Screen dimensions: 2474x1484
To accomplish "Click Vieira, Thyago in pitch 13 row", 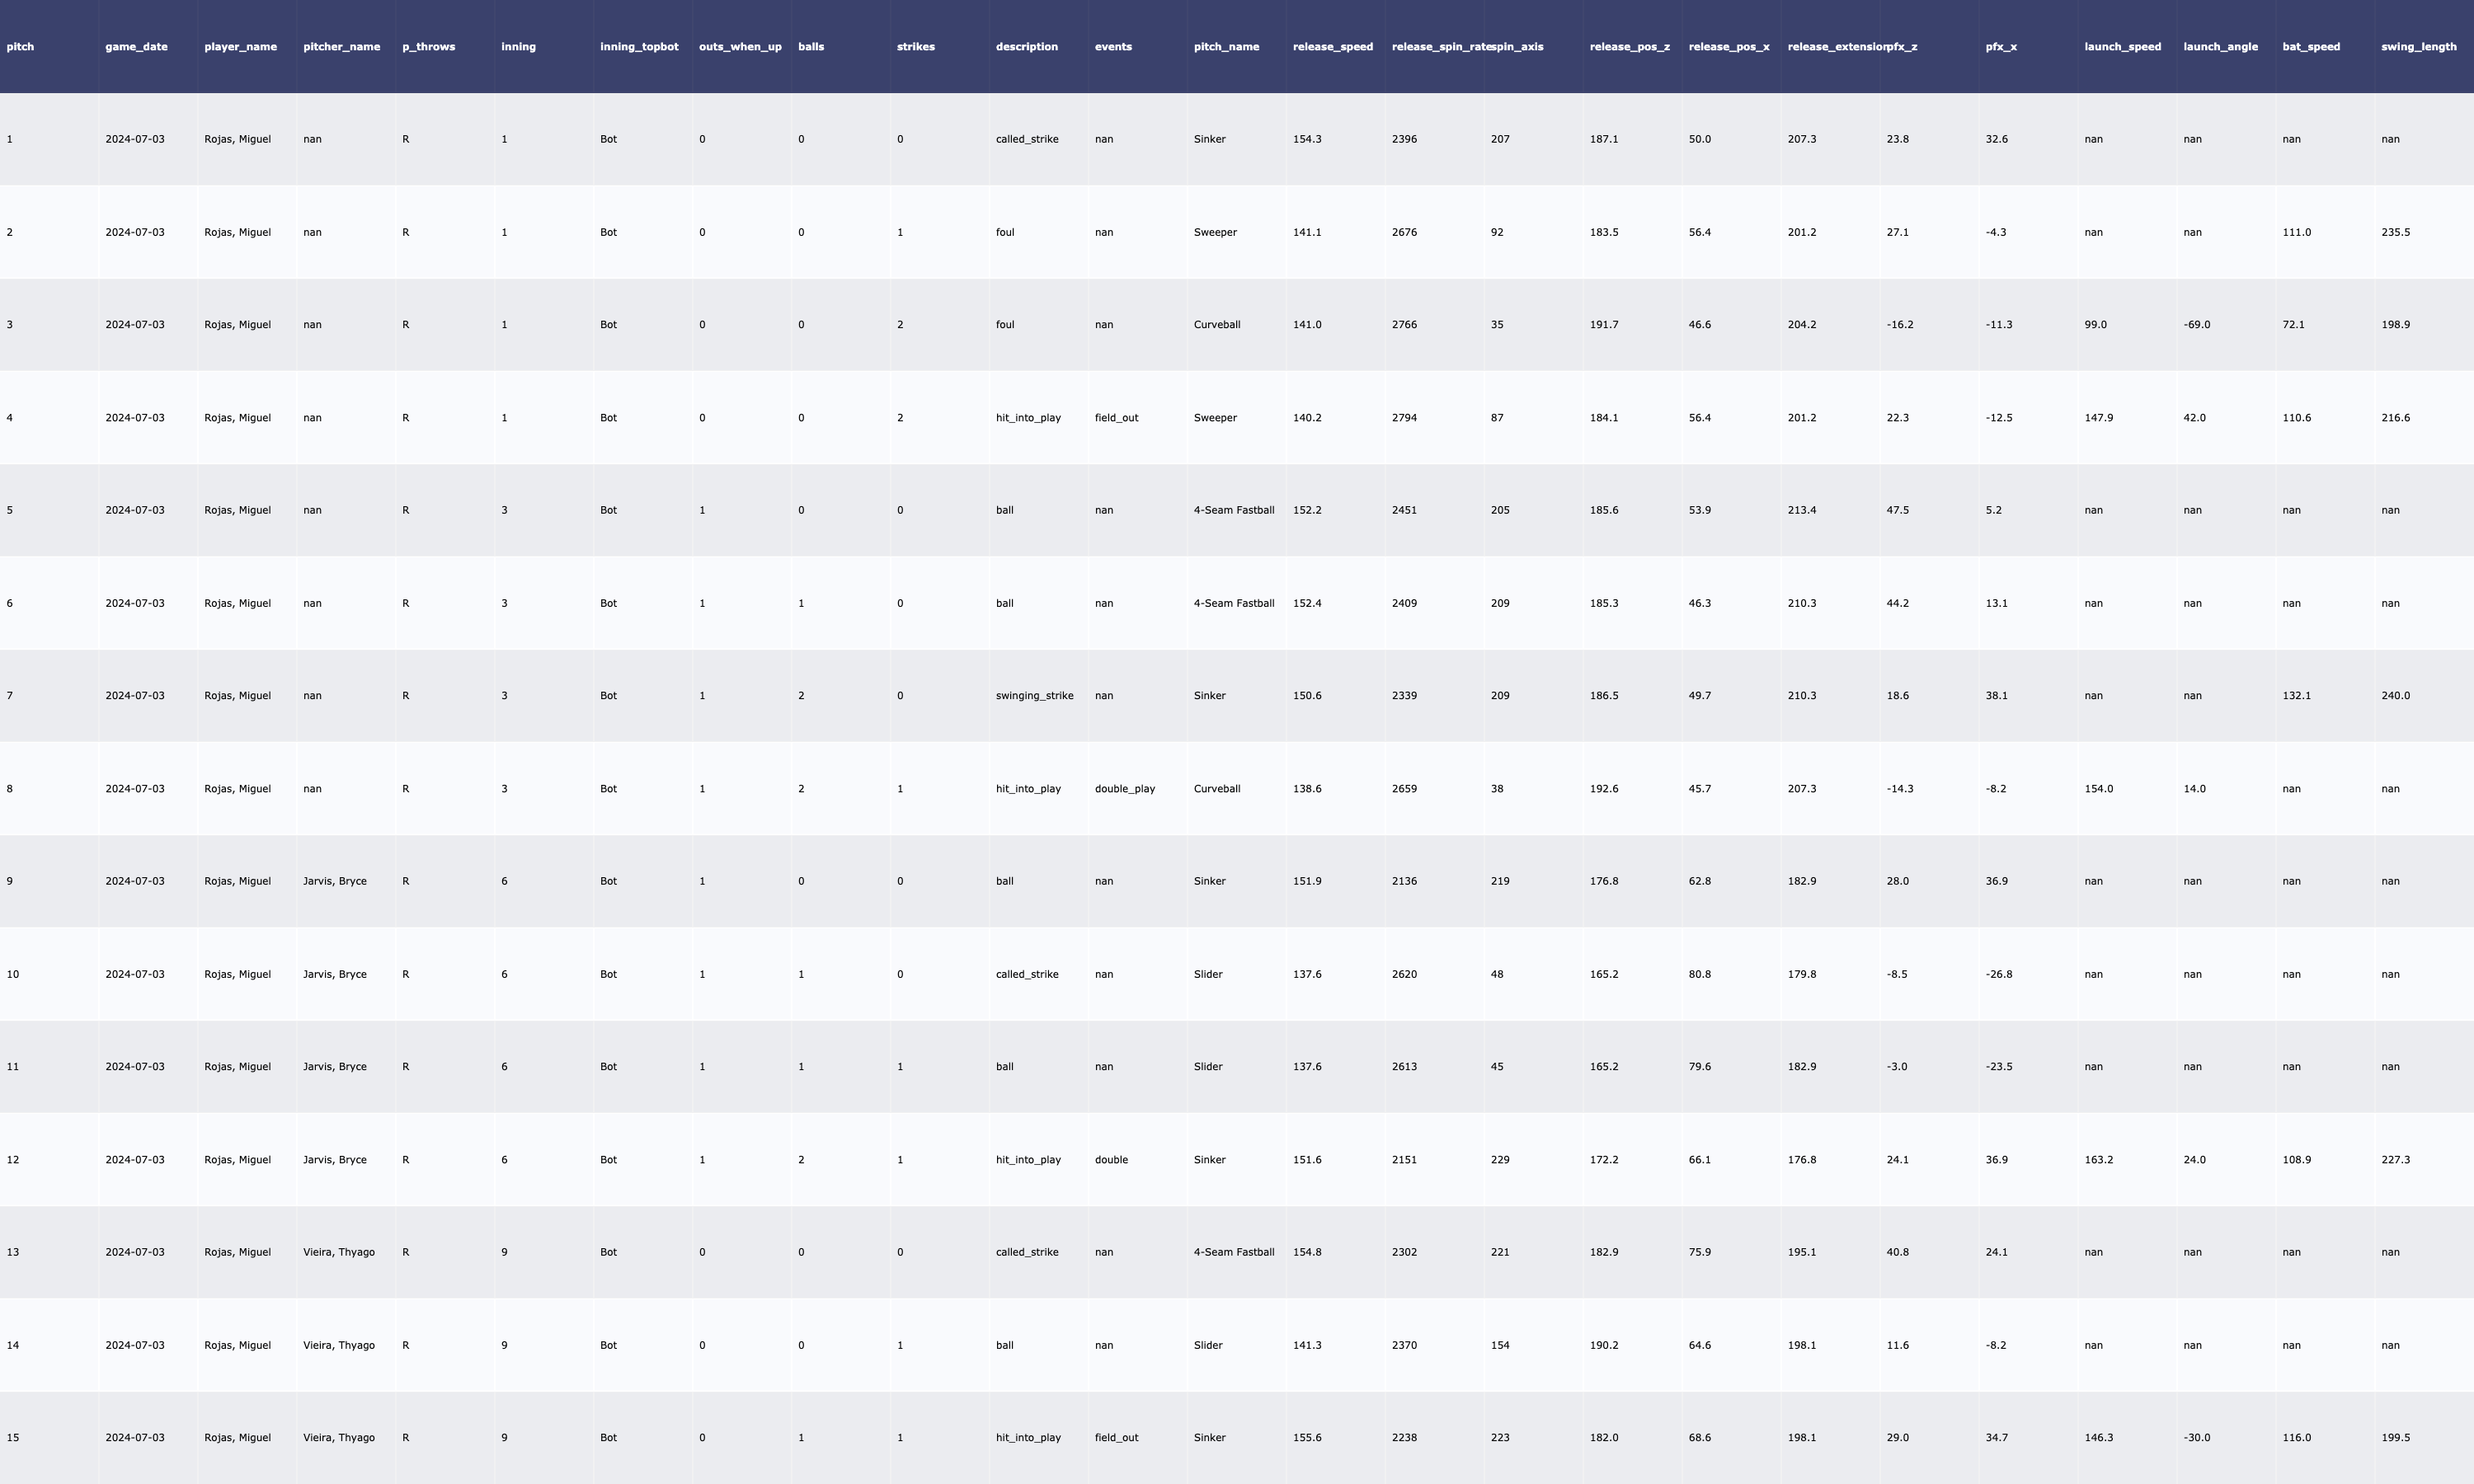I will pos(338,1252).
